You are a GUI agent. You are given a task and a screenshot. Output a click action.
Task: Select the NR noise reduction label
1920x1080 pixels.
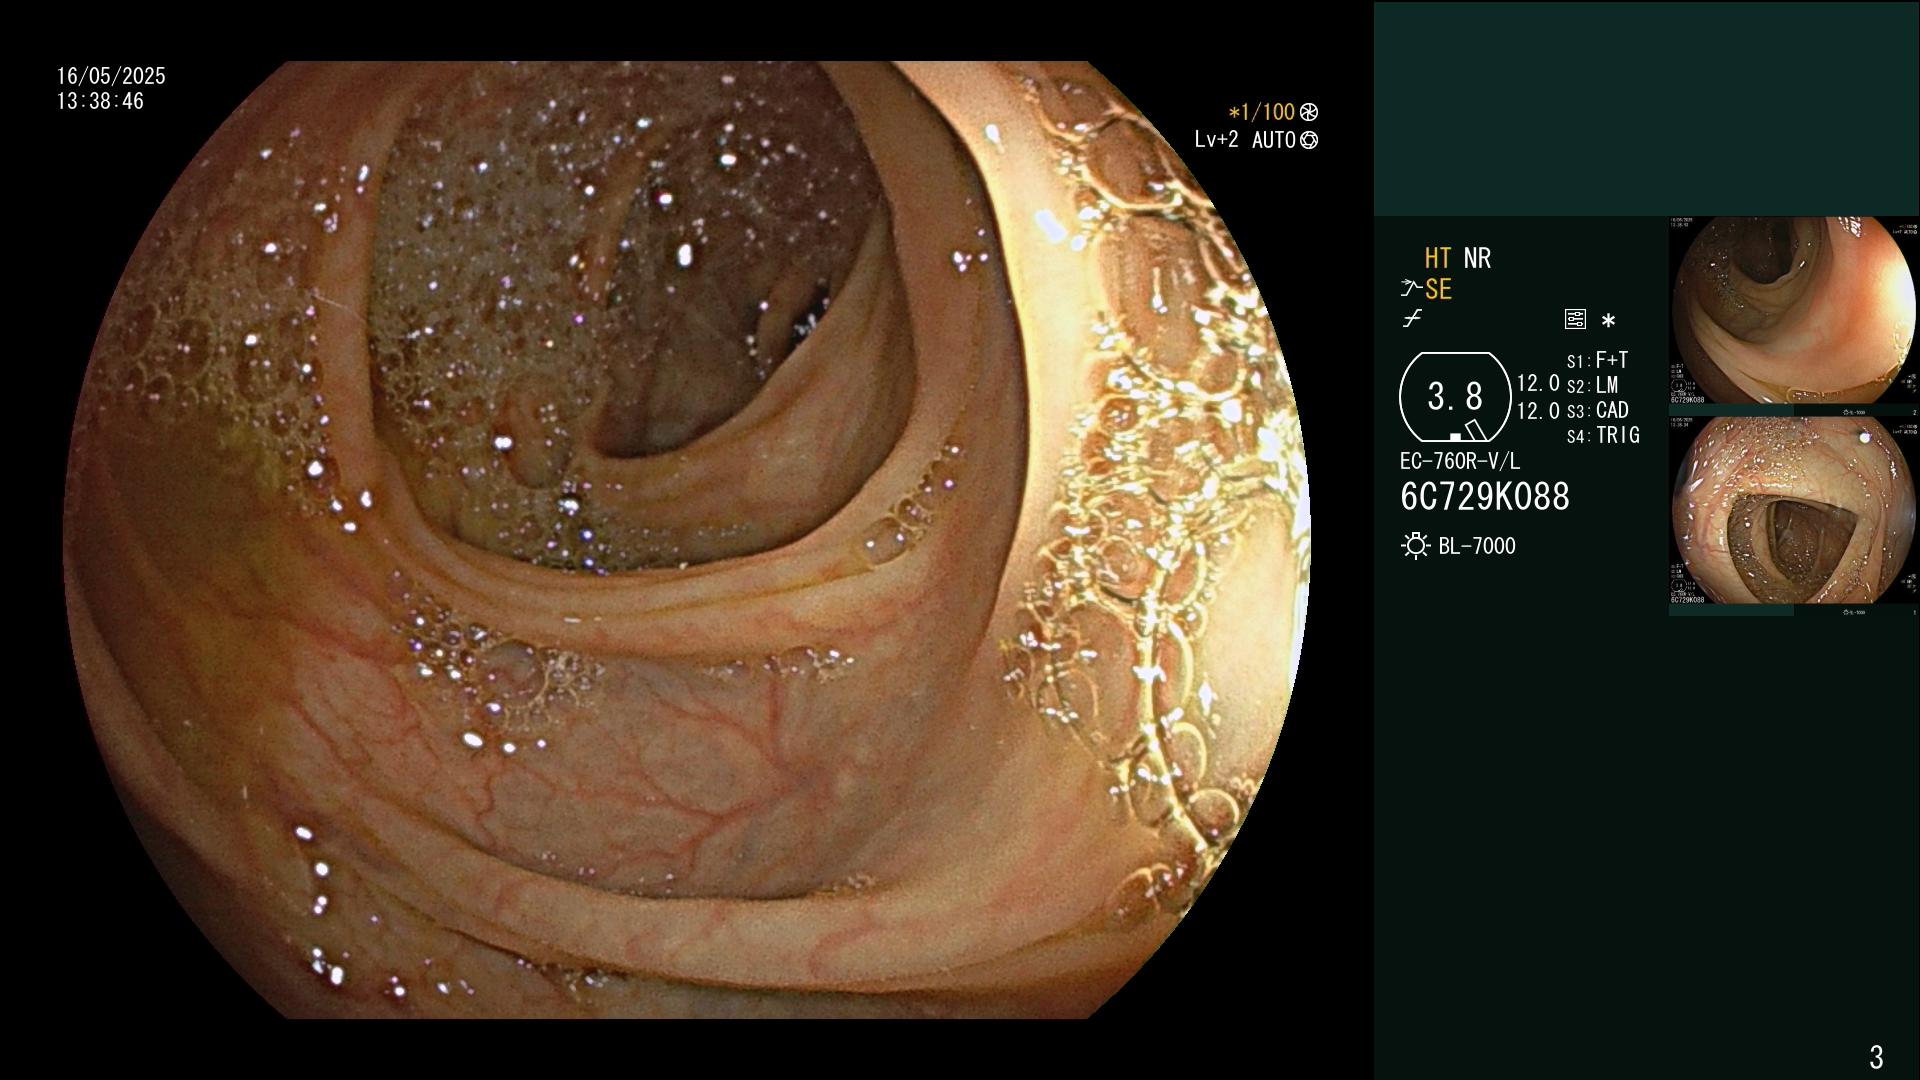tap(1477, 258)
